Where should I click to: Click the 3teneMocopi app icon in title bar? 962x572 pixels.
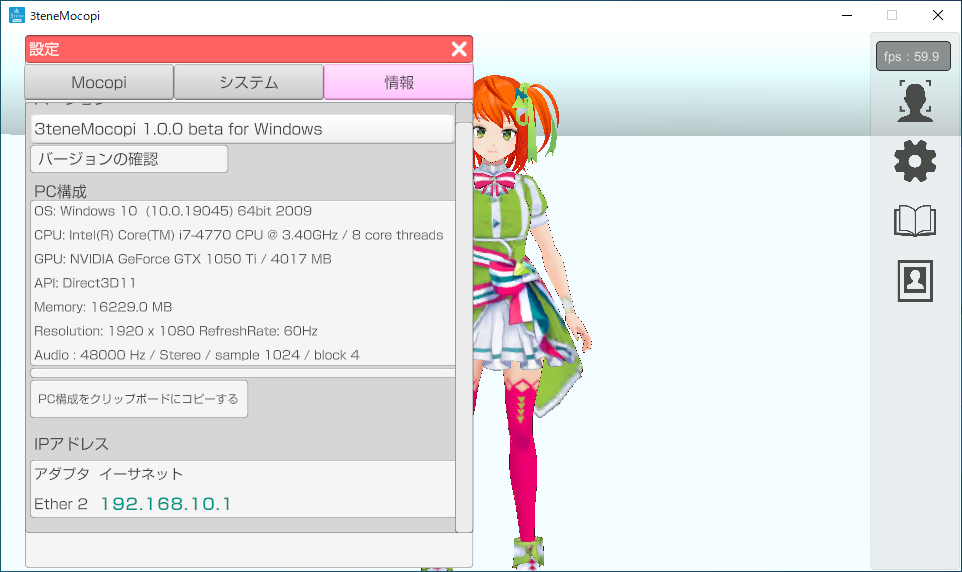(x=17, y=15)
